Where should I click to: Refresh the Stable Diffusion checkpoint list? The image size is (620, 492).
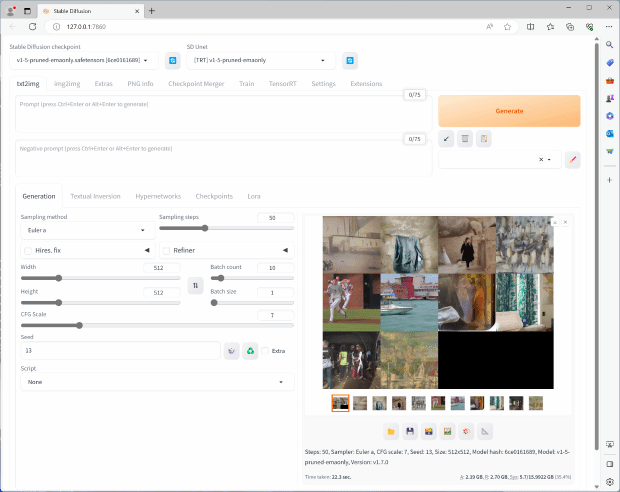173,61
